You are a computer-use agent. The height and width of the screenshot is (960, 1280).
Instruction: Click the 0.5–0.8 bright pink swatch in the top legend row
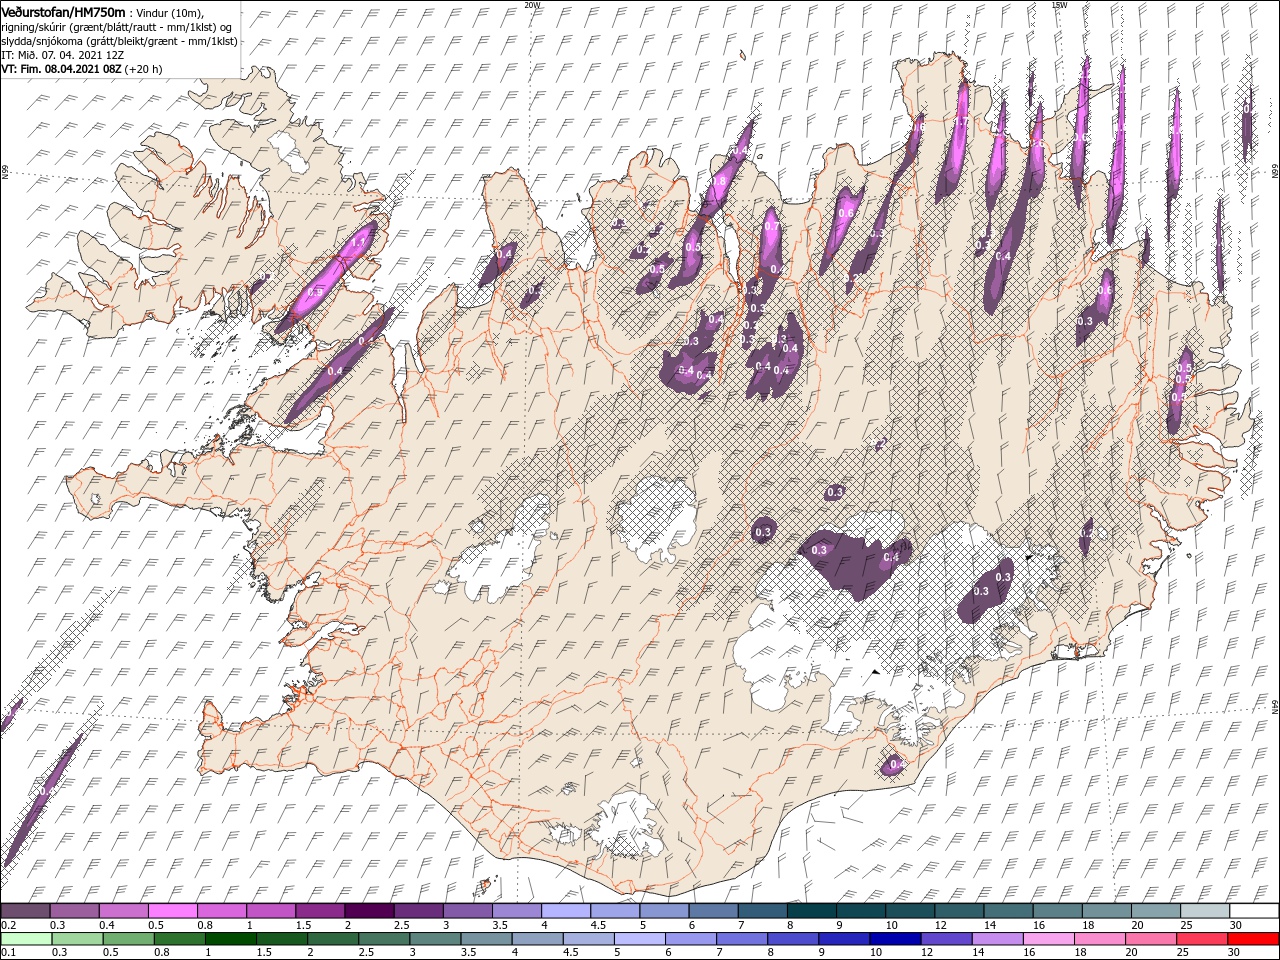coord(173,911)
